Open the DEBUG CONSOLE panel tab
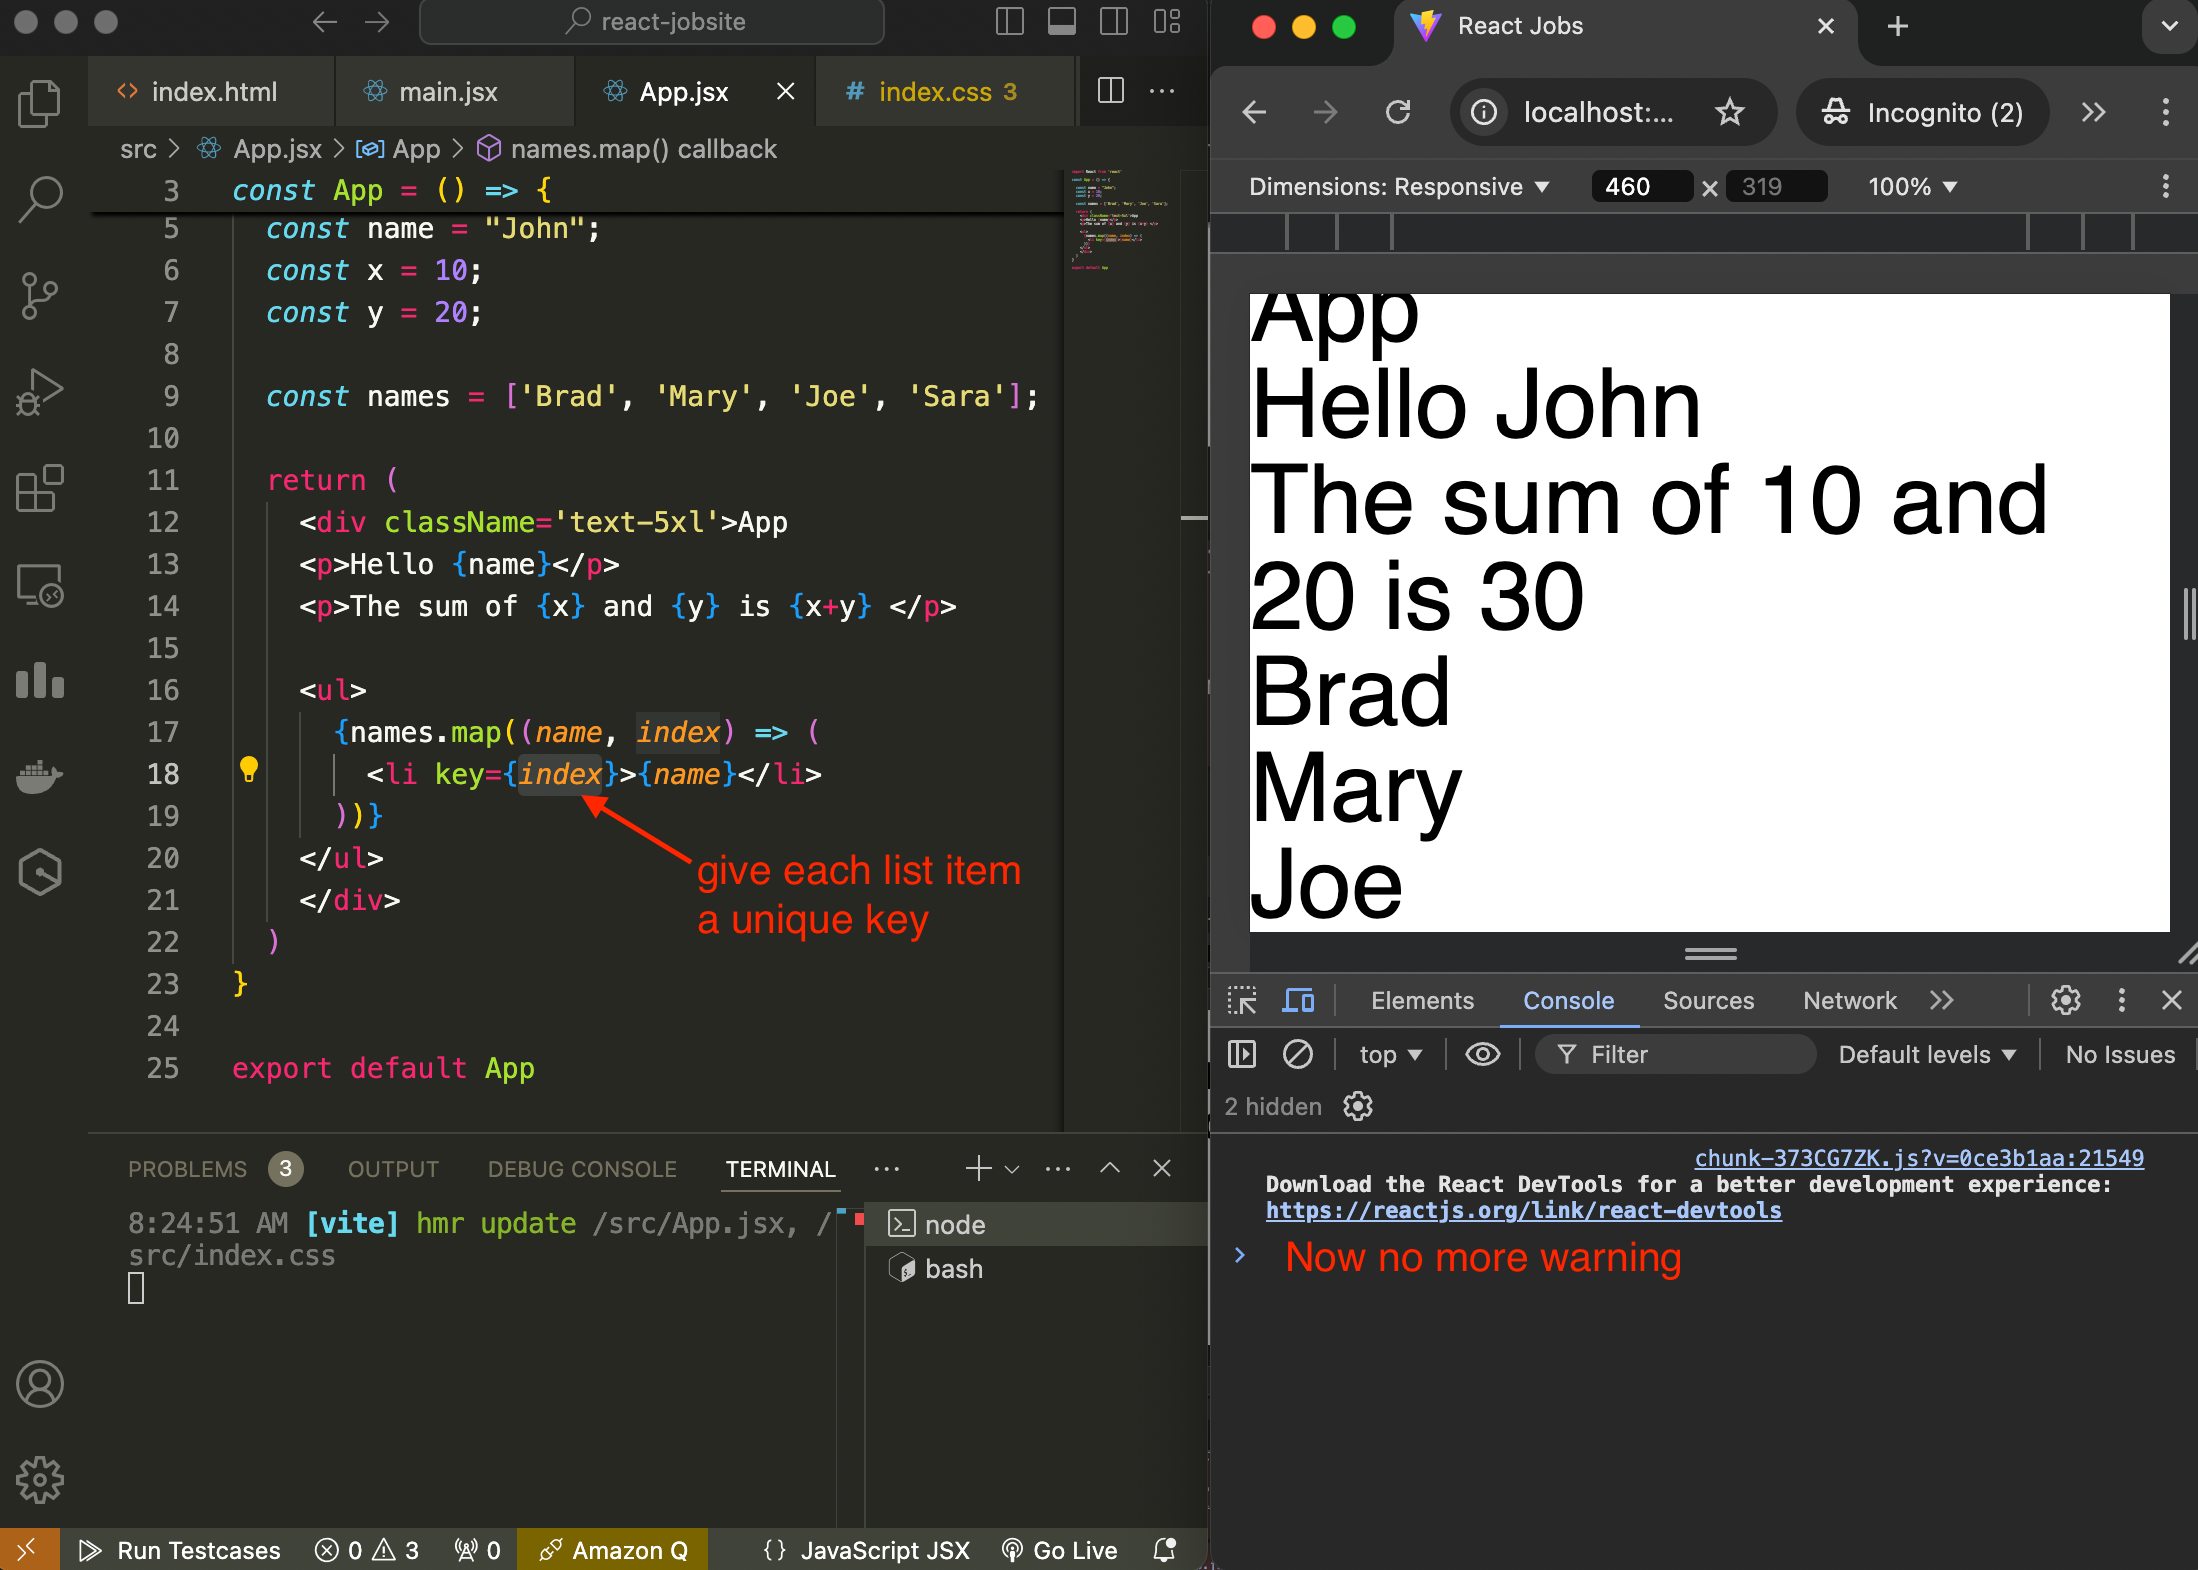The image size is (2198, 1570). point(582,1169)
